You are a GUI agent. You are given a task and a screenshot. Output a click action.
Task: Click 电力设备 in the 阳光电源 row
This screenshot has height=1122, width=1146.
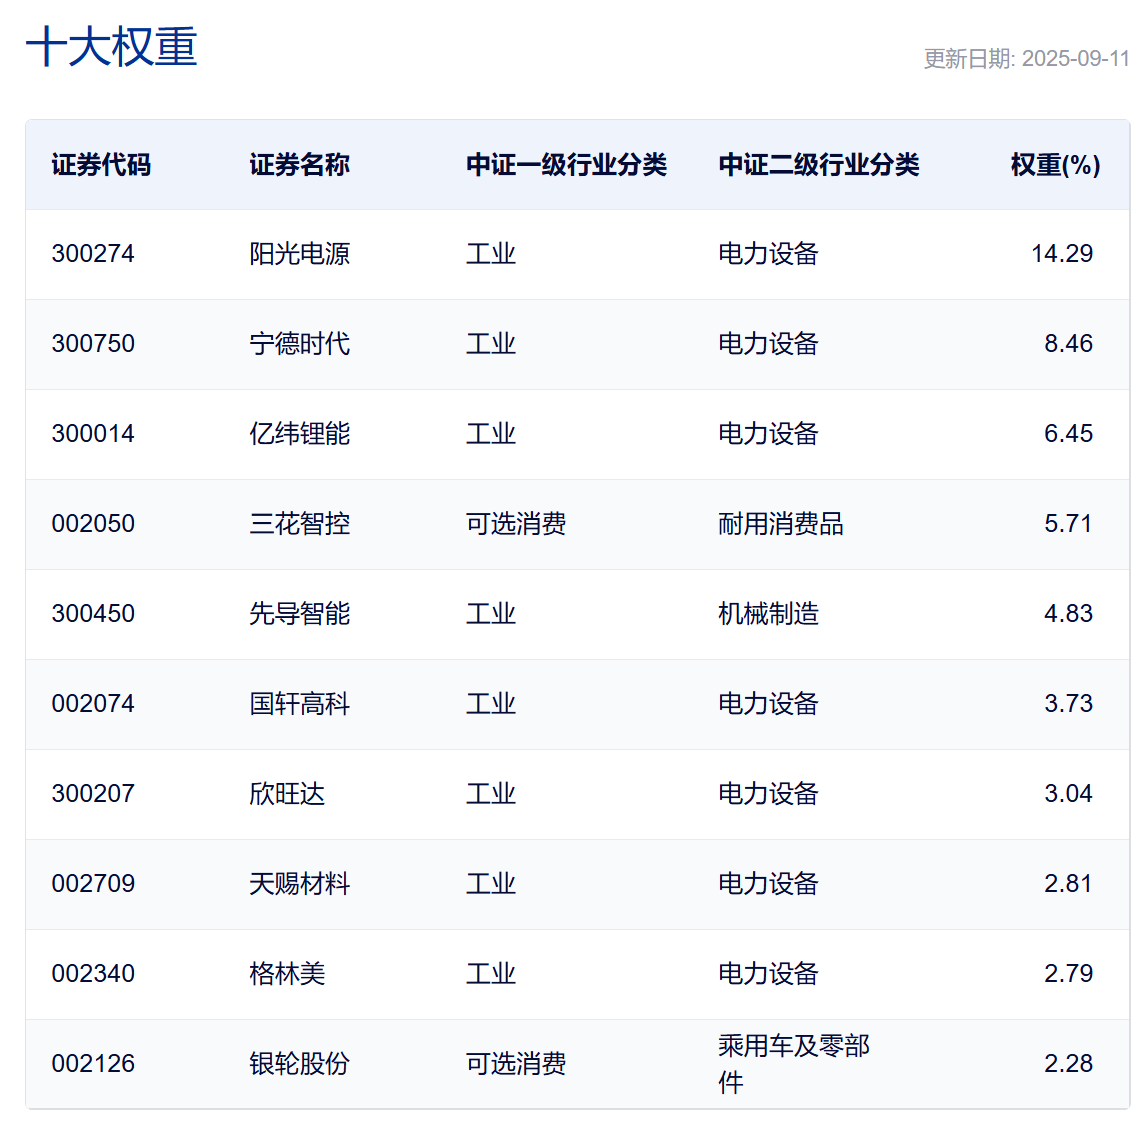[768, 254]
